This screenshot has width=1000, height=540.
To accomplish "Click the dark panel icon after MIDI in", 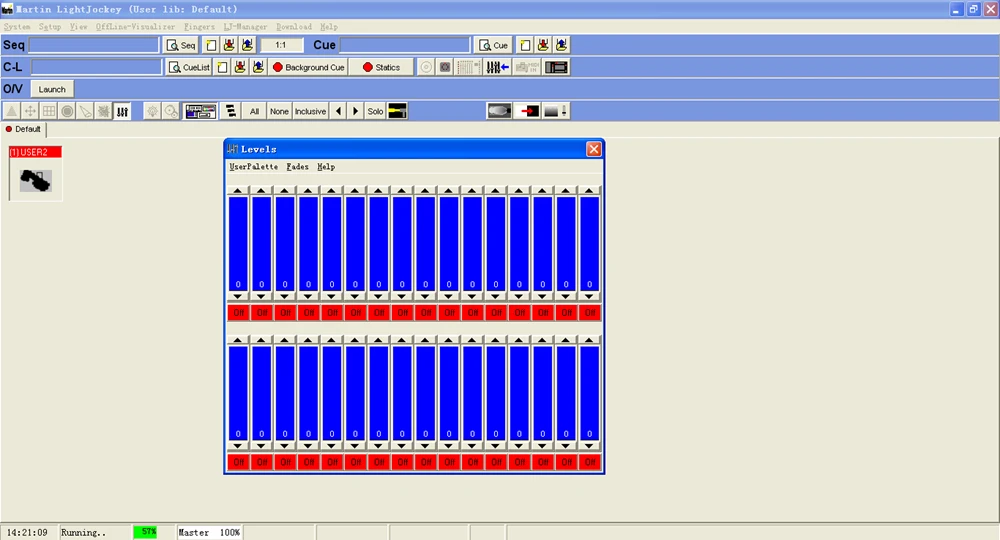I will [x=556, y=67].
